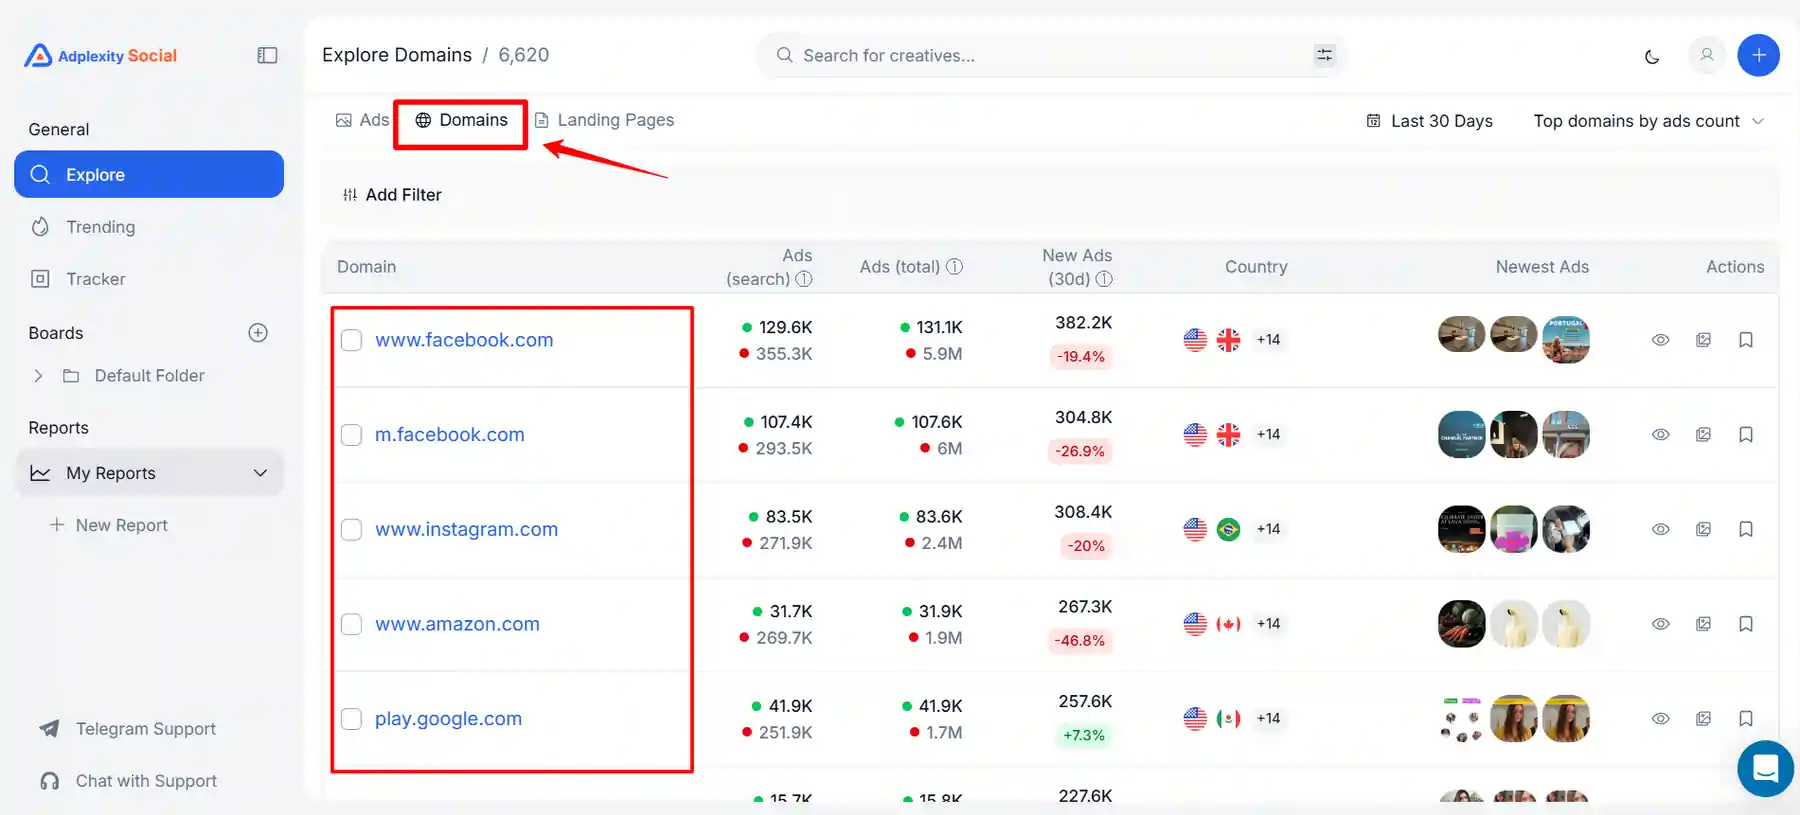Open ads gallery icon for www.facebook.com

pos(1703,340)
